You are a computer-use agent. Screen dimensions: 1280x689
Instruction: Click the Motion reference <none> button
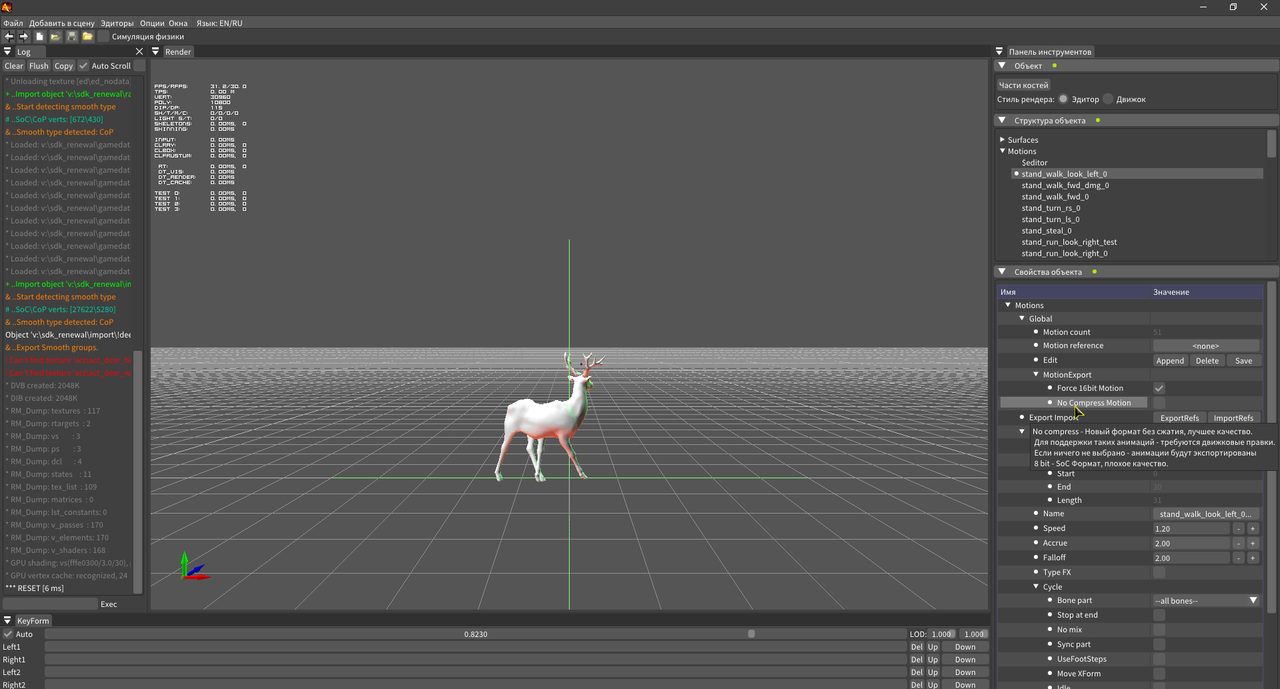coord(1206,346)
